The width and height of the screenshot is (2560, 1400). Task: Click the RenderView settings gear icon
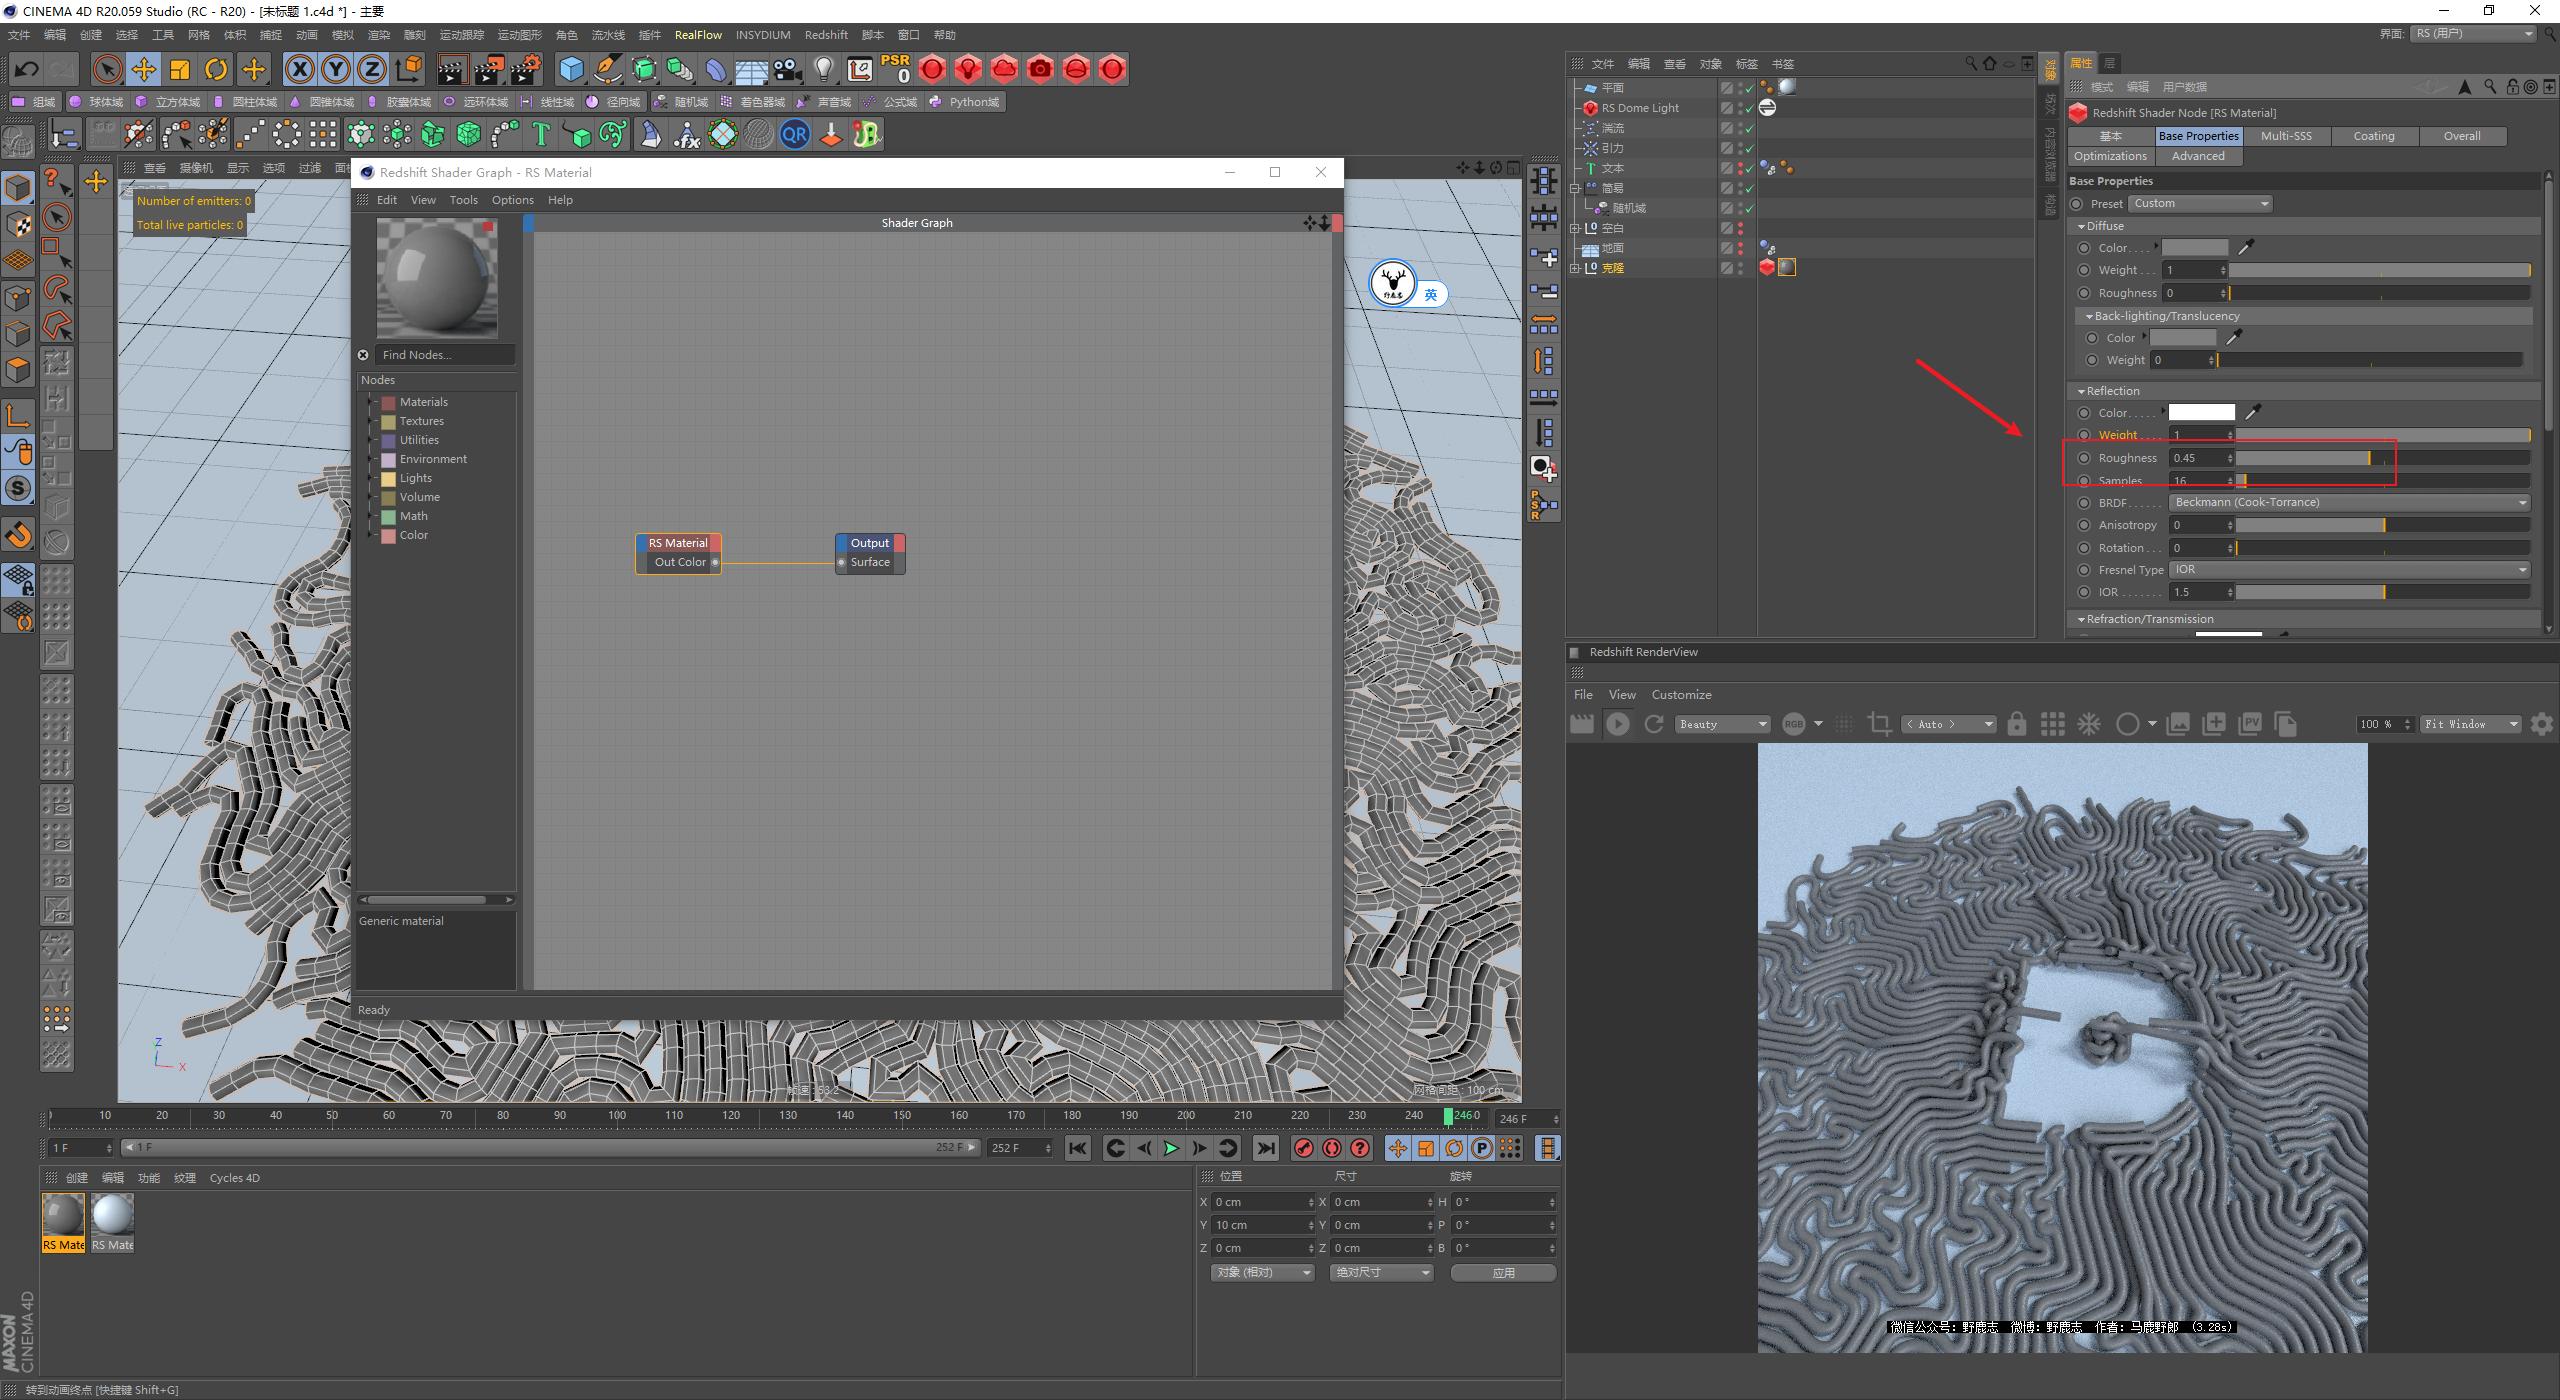[2542, 723]
